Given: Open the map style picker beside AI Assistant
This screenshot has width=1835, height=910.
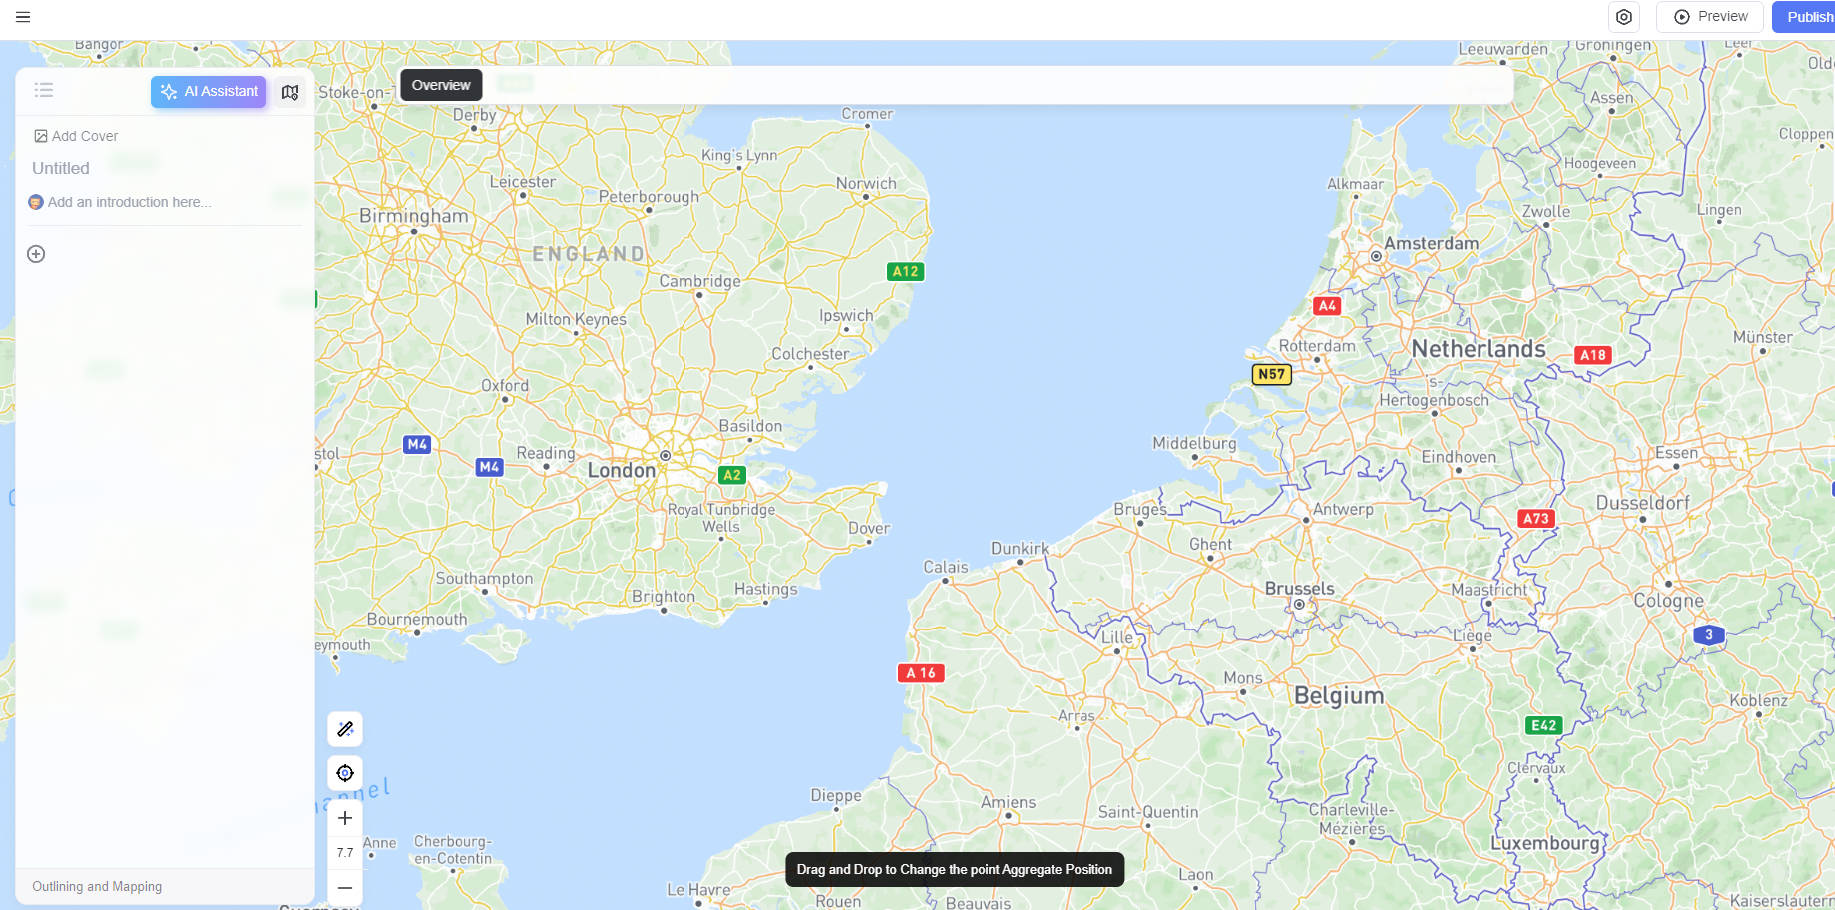Looking at the screenshot, I should coord(290,92).
